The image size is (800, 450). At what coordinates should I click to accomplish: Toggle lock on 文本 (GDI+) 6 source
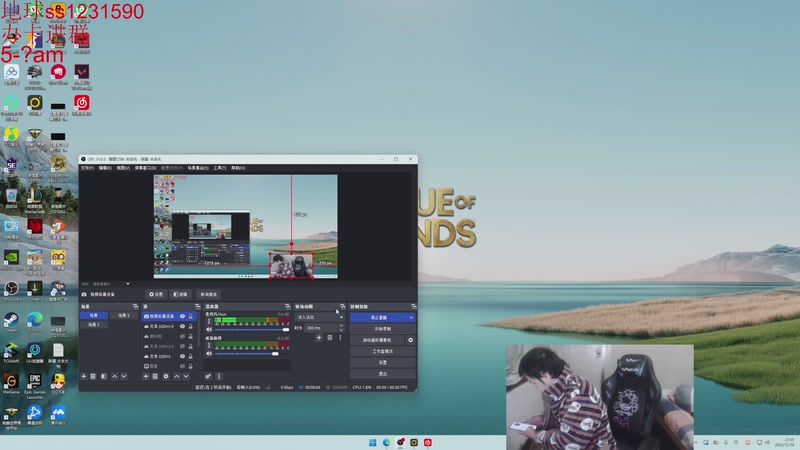tap(191, 327)
